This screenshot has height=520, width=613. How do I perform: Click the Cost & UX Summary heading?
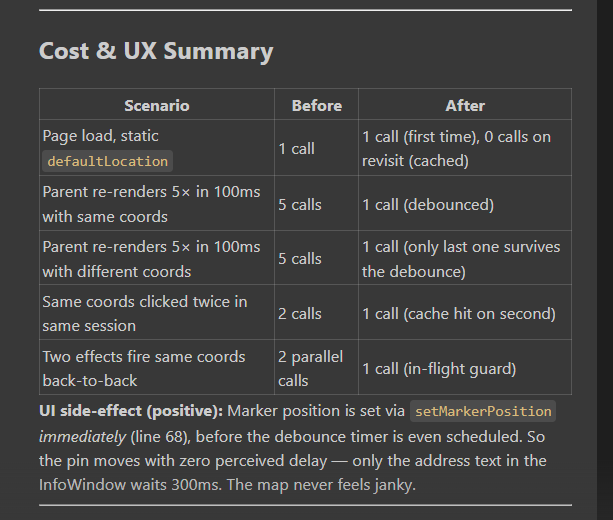coord(156,51)
